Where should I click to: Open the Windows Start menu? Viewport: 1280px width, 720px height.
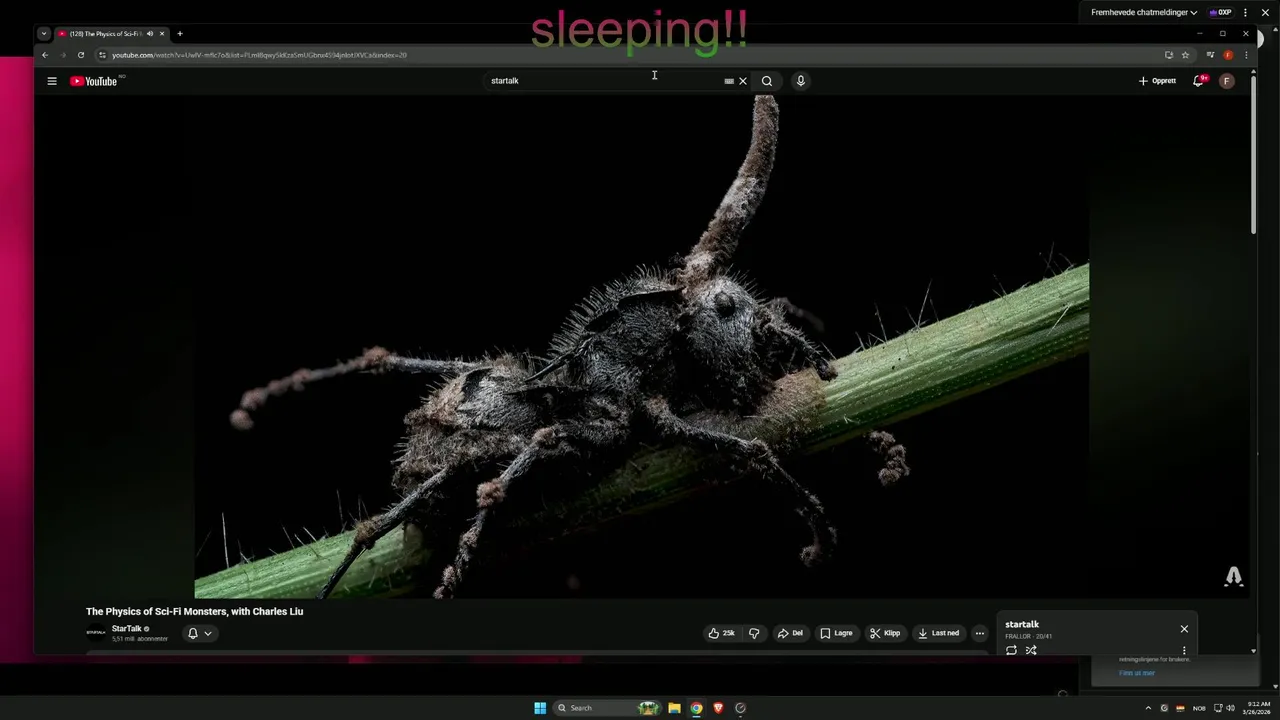point(540,708)
